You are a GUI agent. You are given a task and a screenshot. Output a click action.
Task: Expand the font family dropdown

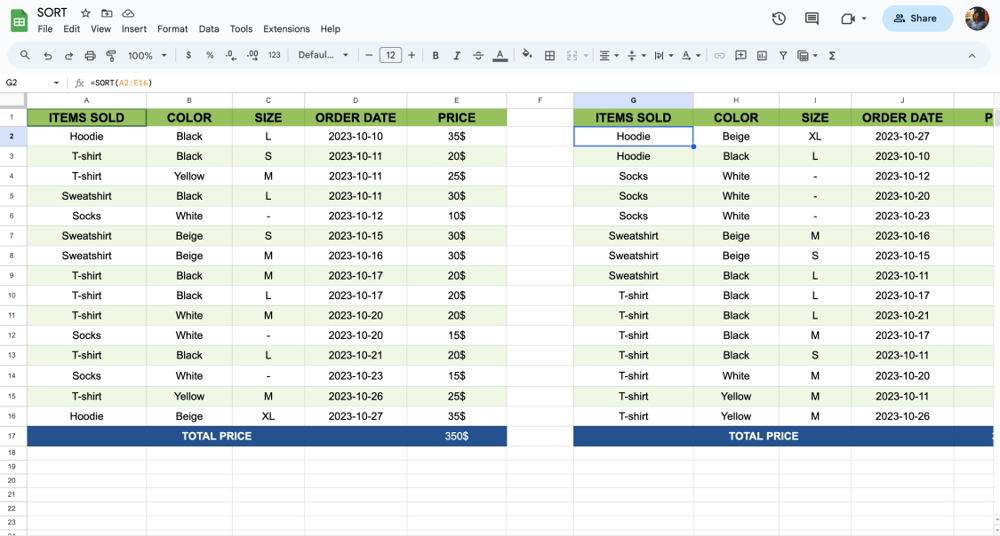tap(323, 56)
